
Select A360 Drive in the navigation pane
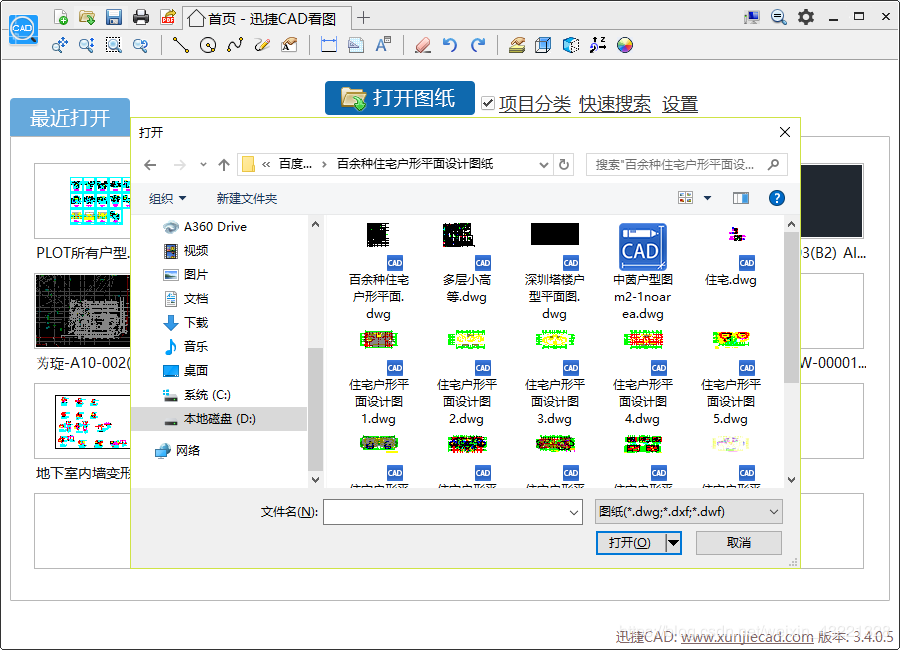click(x=205, y=227)
